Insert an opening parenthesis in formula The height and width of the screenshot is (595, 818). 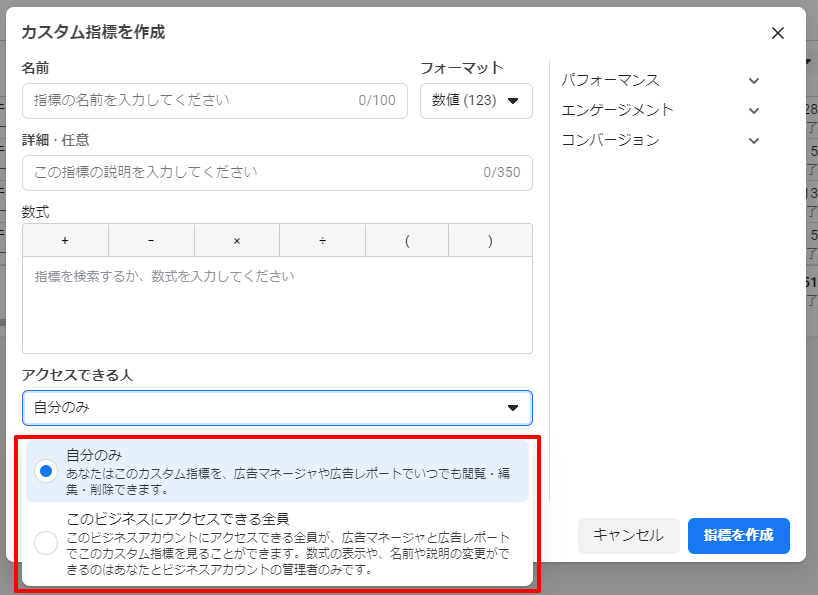click(x=407, y=241)
